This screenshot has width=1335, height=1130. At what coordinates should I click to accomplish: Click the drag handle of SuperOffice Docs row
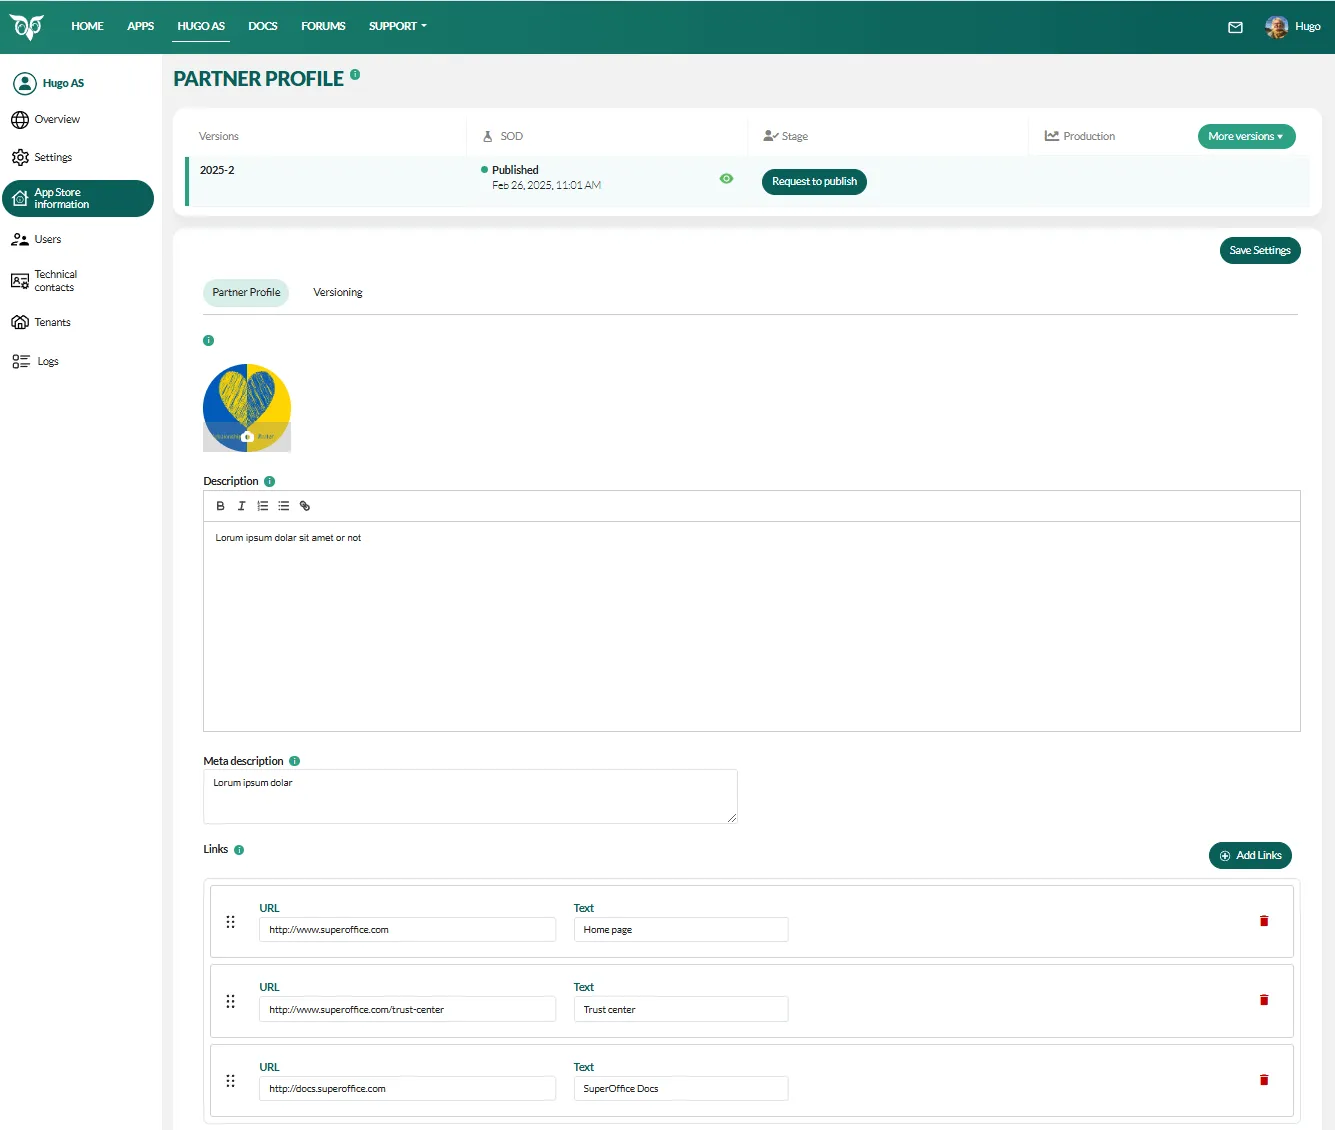point(231,1081)
